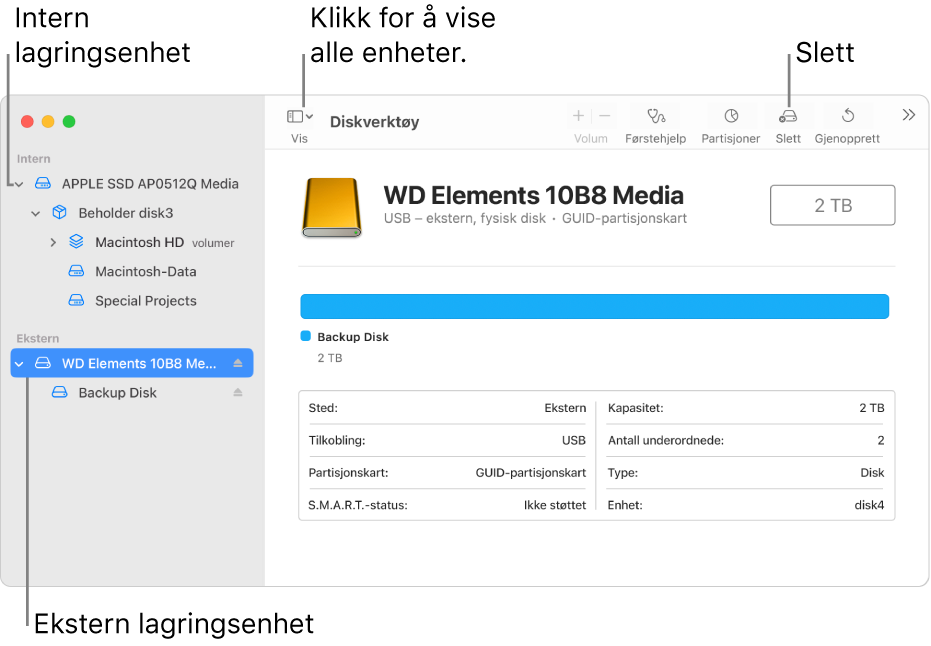This screenshot has width=931, height=646.
Task: Show more toolbar items via double chevron
Action: click(x=908, y=115)
